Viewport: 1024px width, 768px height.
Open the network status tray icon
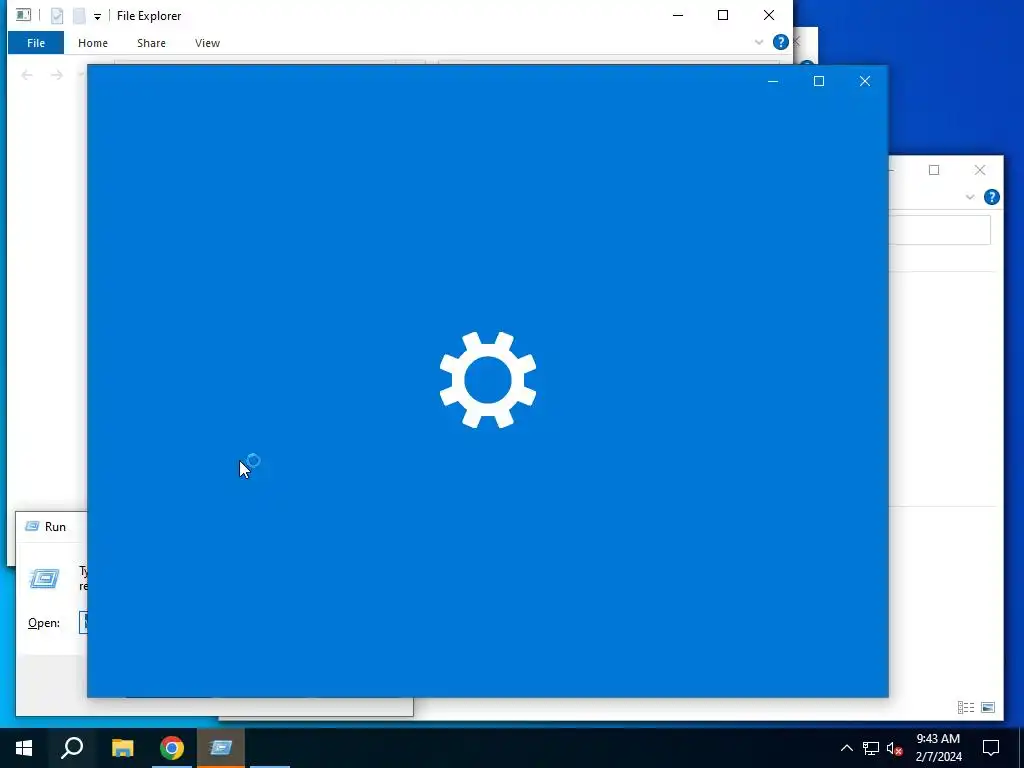point(871,748)
